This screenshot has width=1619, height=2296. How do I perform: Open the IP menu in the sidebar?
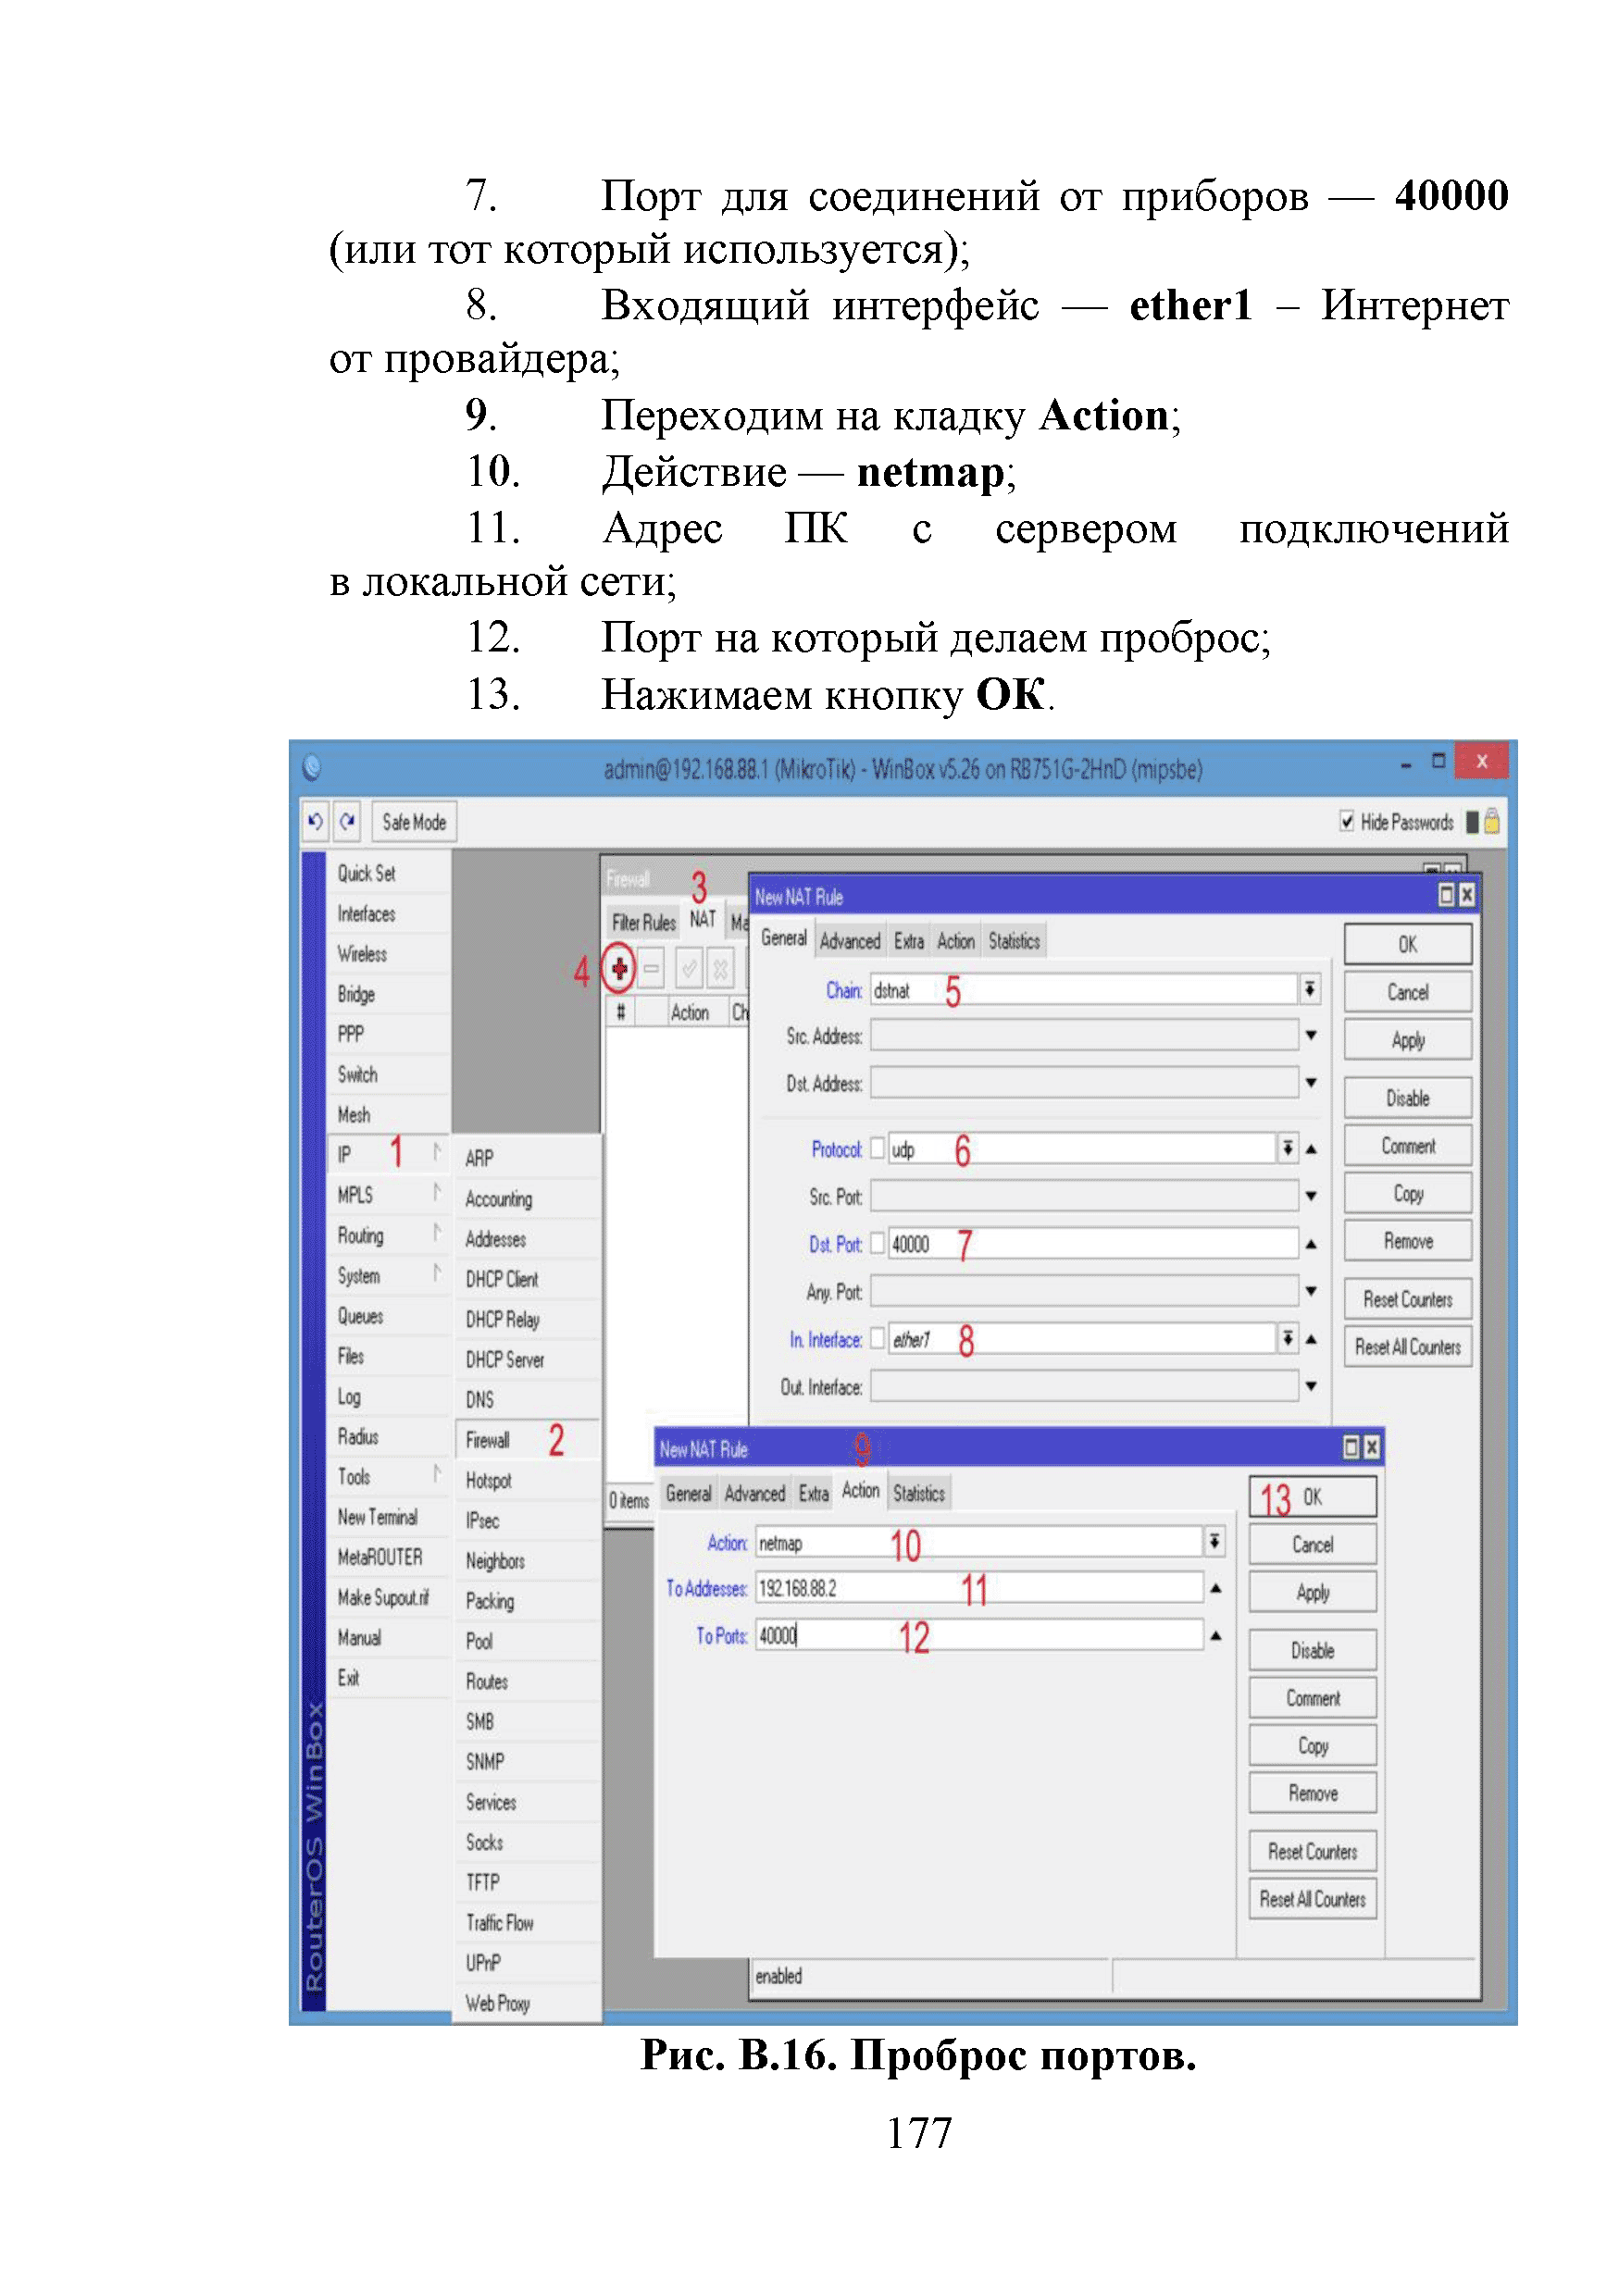(388, 1154)
